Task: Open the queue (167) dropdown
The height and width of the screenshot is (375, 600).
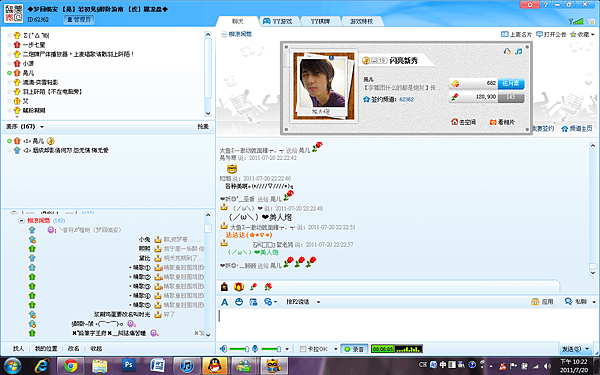Action: pyautogui.click(x=42, y=127)
